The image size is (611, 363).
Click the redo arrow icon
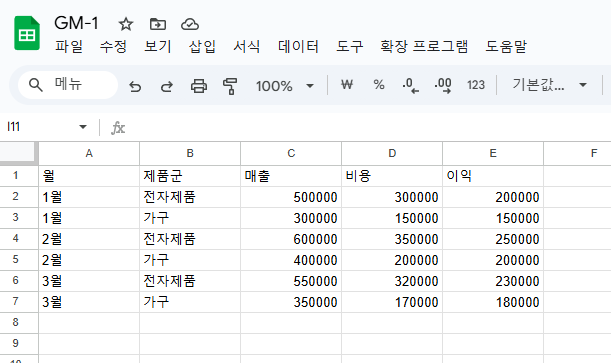[x=167, y=85]
